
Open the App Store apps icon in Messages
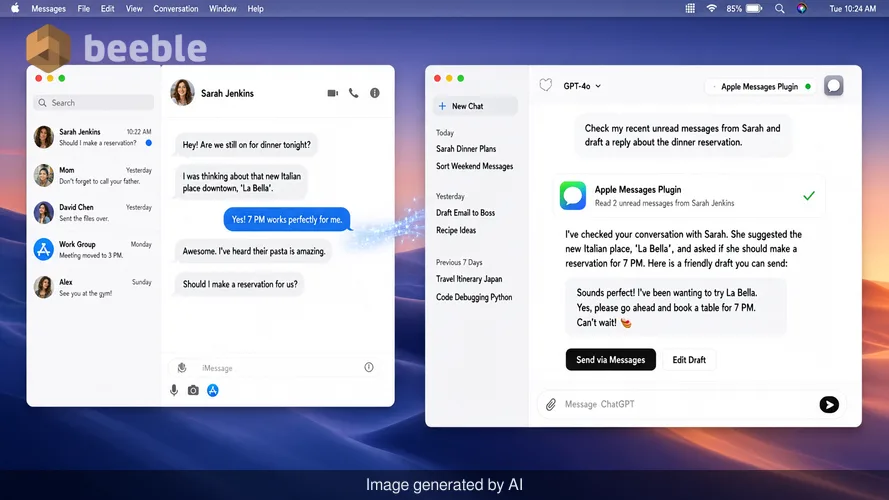213,390
